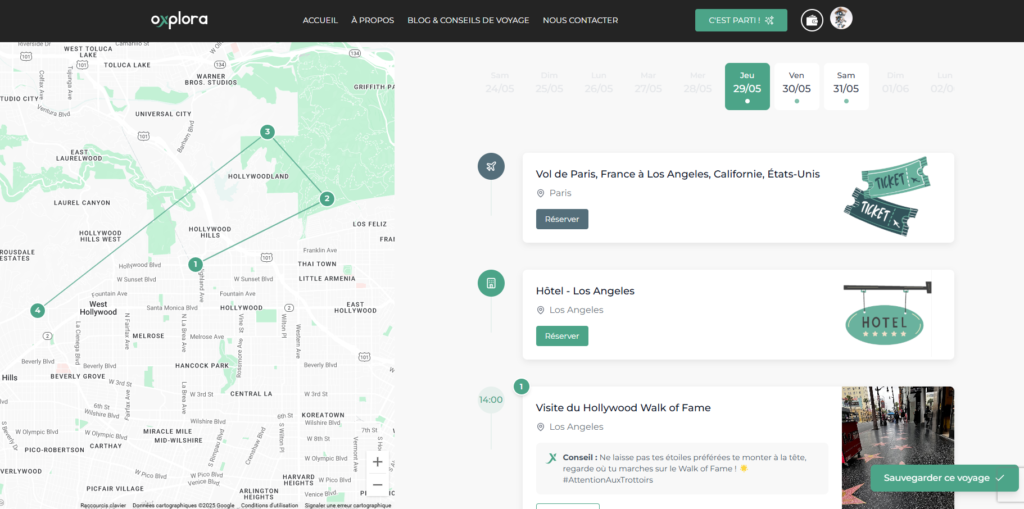Click the Walk of Fame card location pin
The image size is (1024, 509).
540,427
